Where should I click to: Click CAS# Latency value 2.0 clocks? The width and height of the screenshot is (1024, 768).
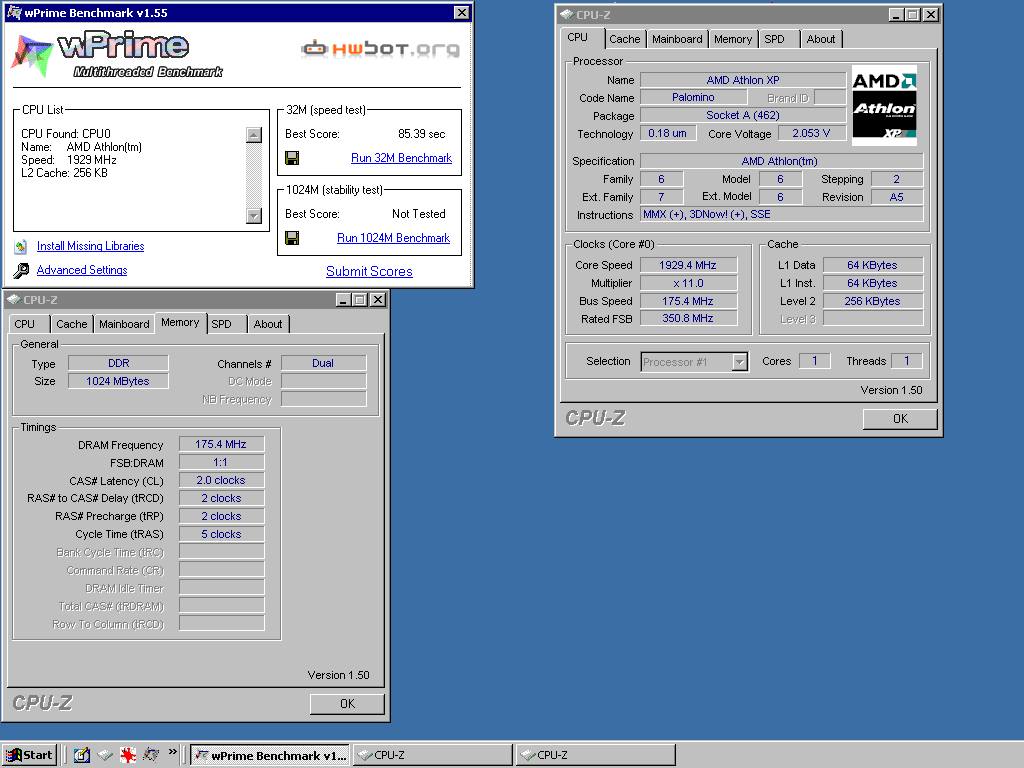click(x=221, y=480)
